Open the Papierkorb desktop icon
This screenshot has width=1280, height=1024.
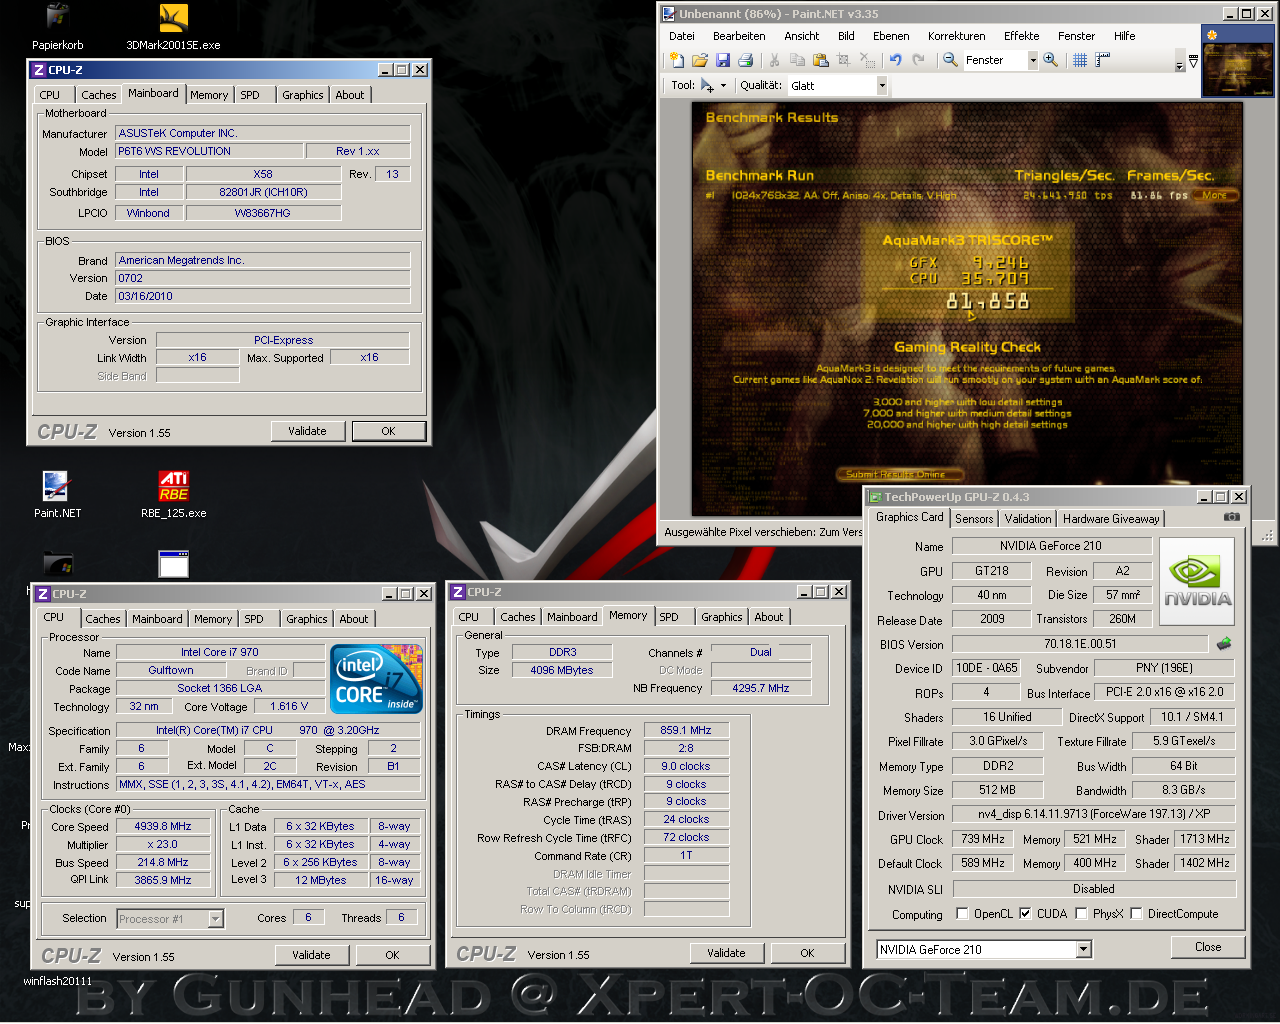coord(57,28)
